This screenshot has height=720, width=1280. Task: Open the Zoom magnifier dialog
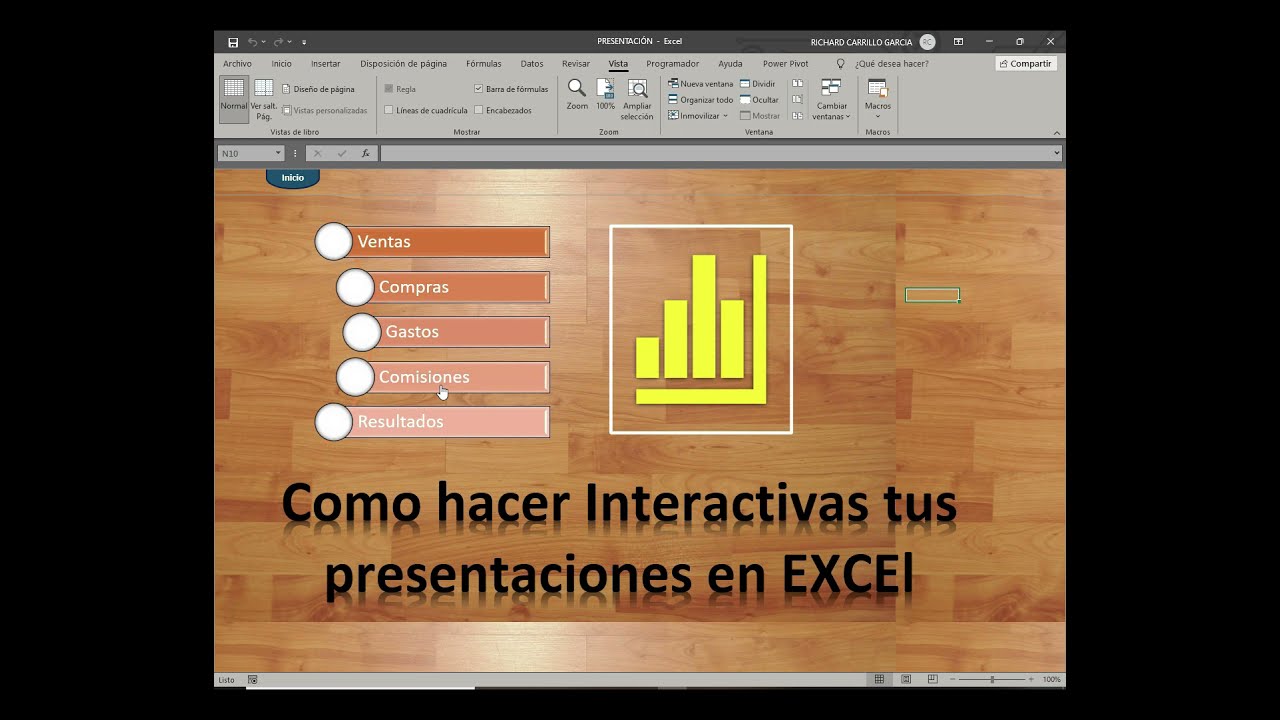pos(577,95)
